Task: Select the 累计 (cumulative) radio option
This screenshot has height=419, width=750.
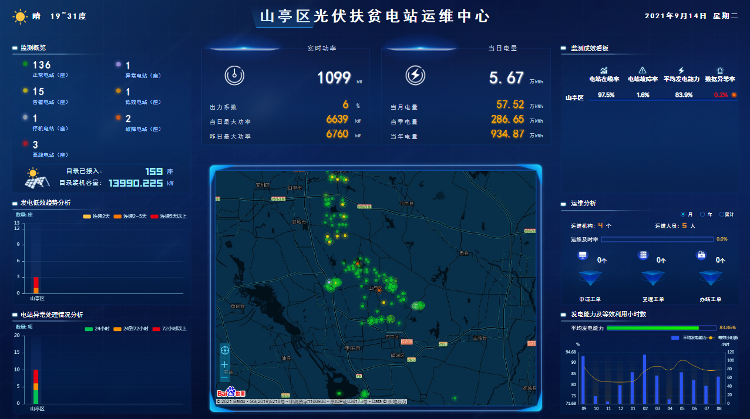Action: click(x=724, y=214)
